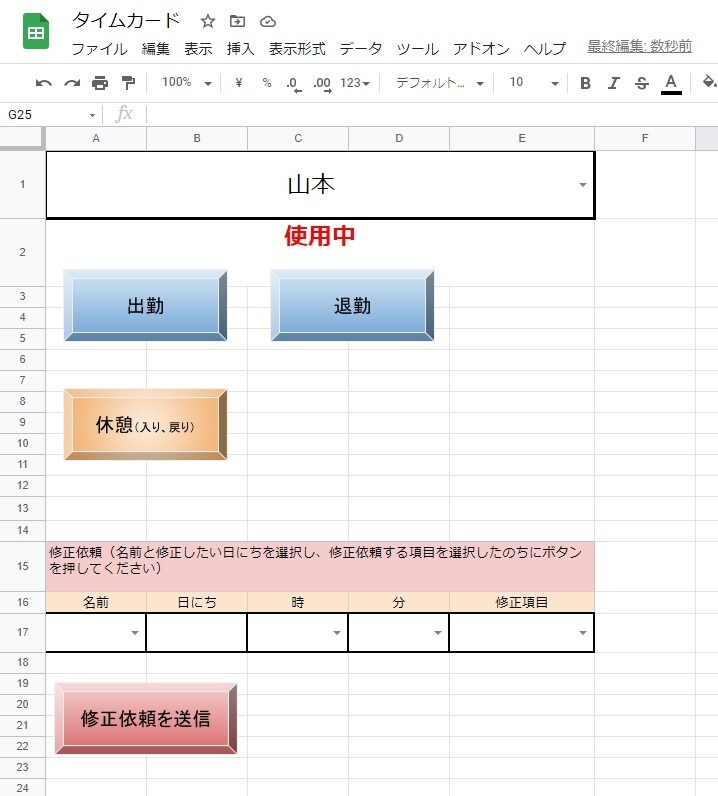Viewport: 718px width, 796px height.
Task: Open the text color picker
Action: [x=671, y=84]
